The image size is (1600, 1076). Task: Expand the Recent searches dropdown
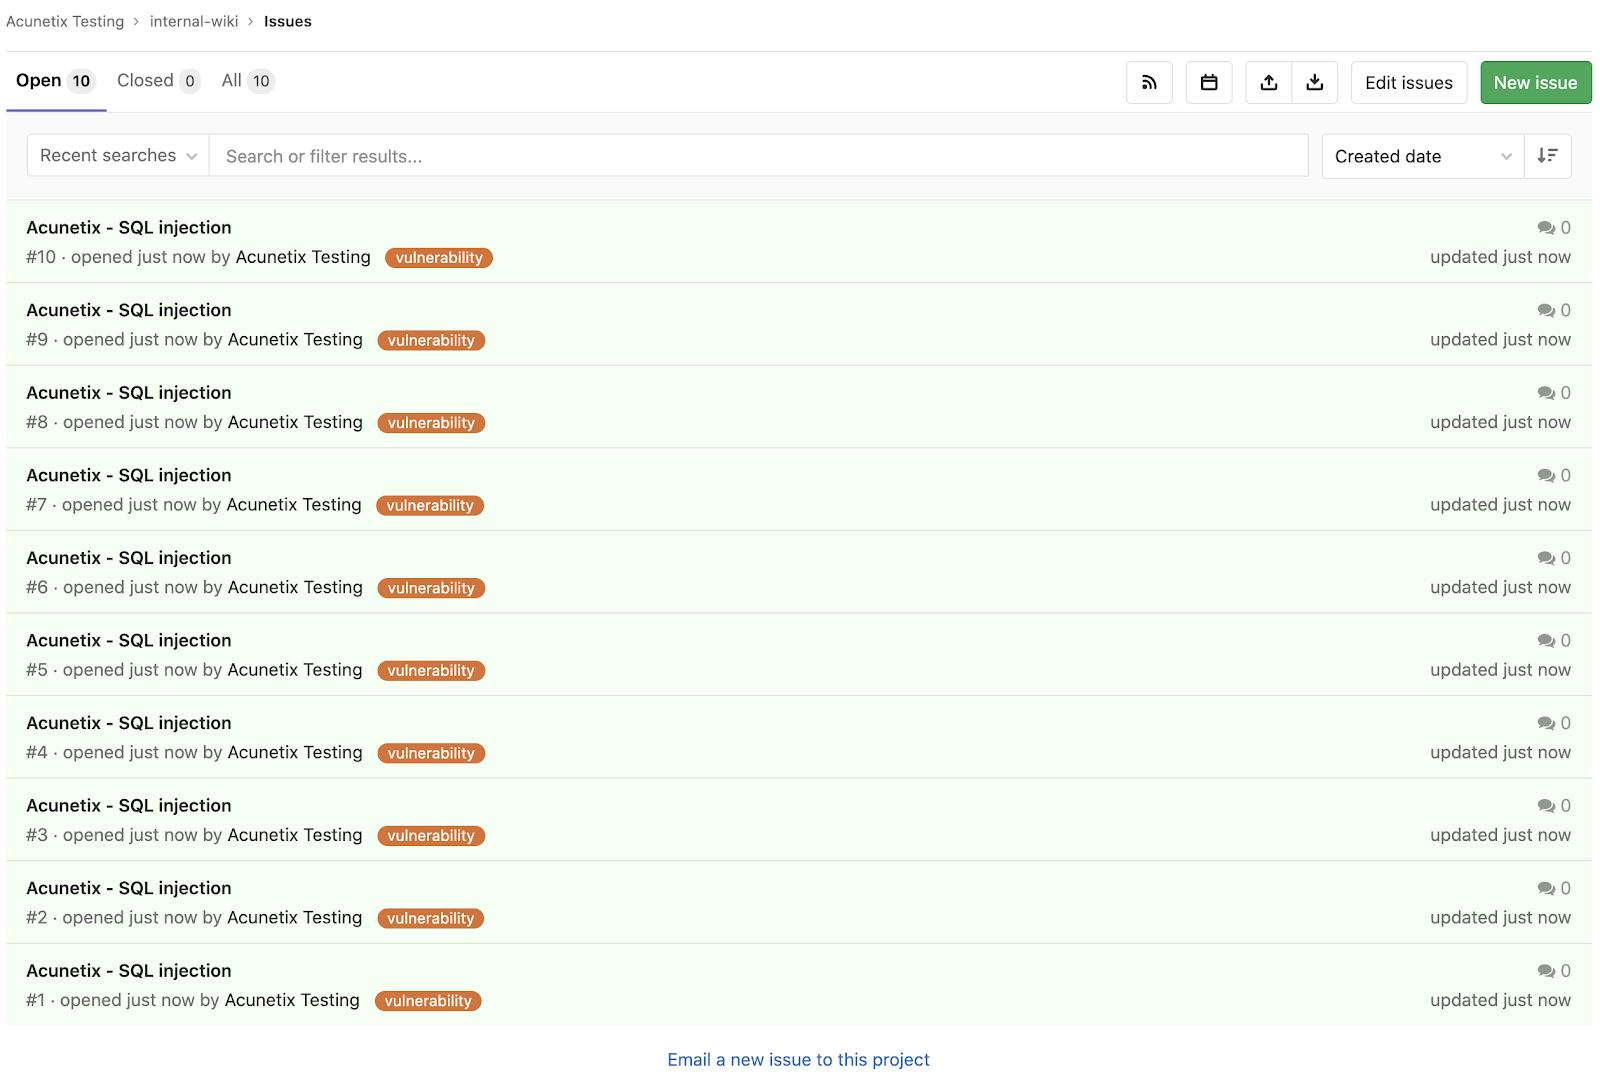[118, 156]
